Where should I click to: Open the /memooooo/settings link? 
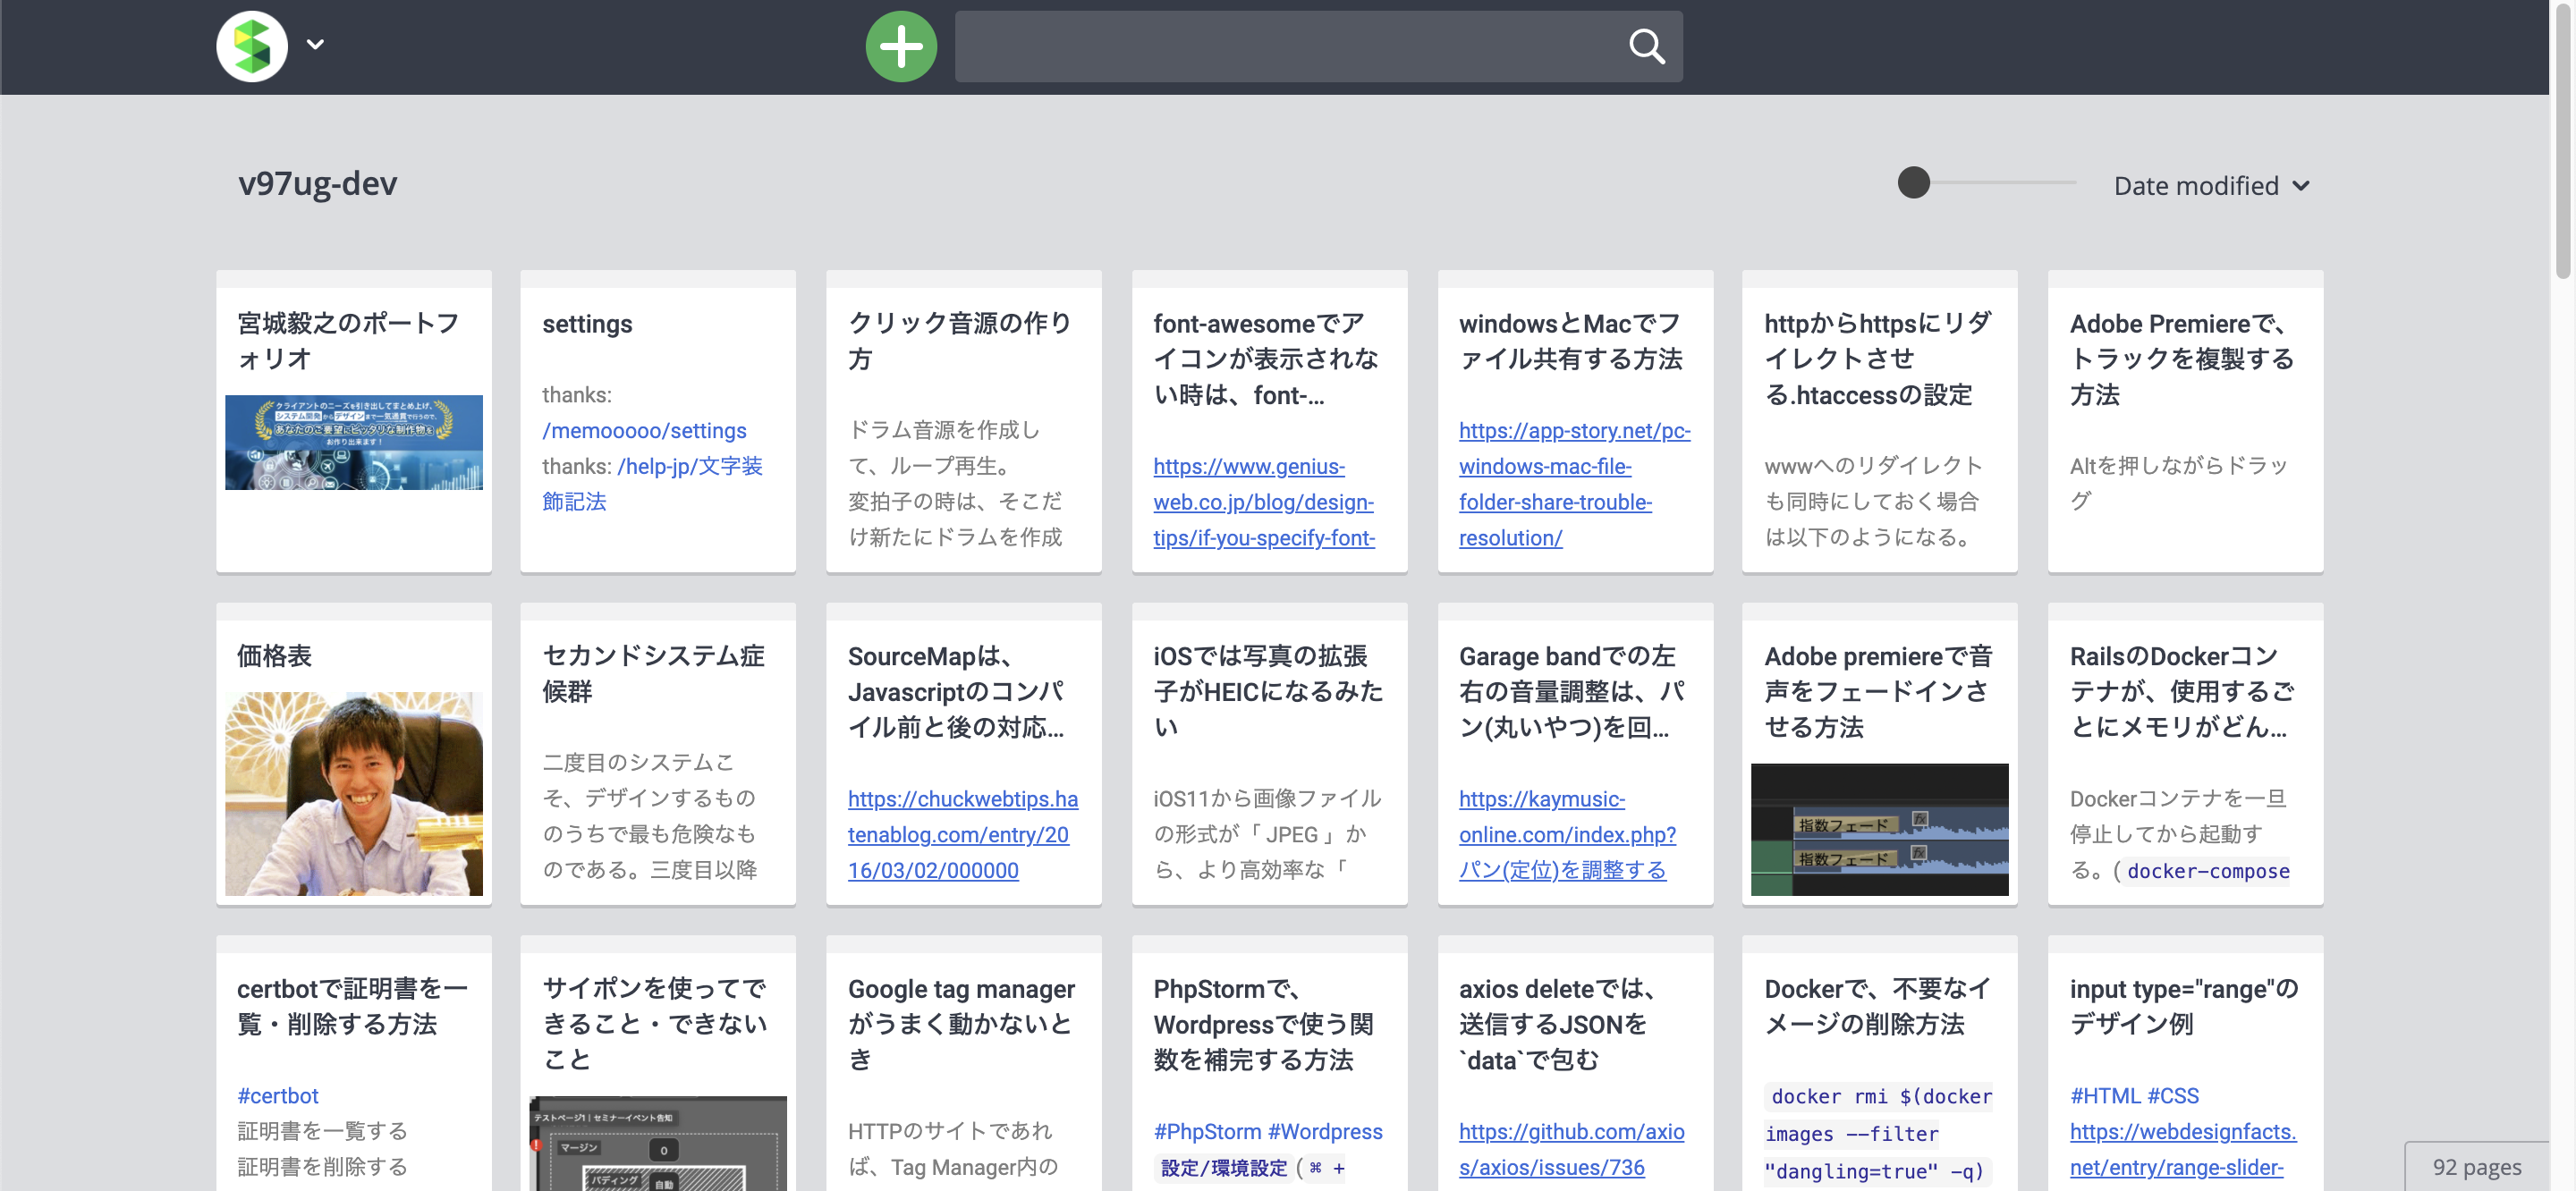tap(644, 431)
